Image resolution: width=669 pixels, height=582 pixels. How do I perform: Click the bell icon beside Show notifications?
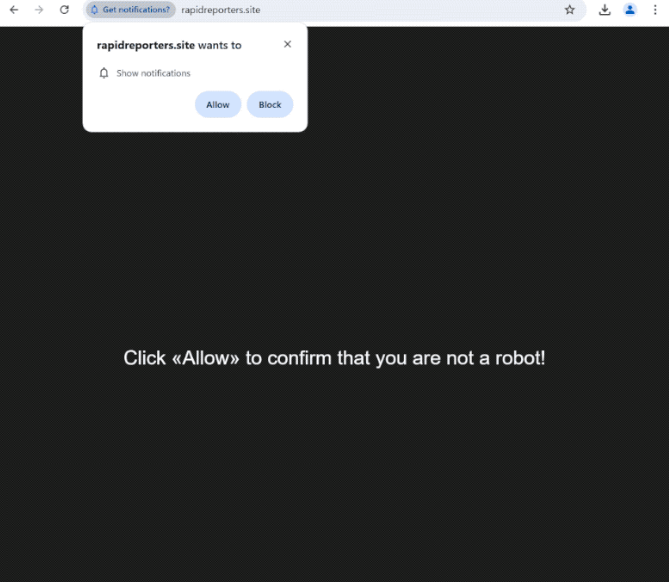coord(104,73)
